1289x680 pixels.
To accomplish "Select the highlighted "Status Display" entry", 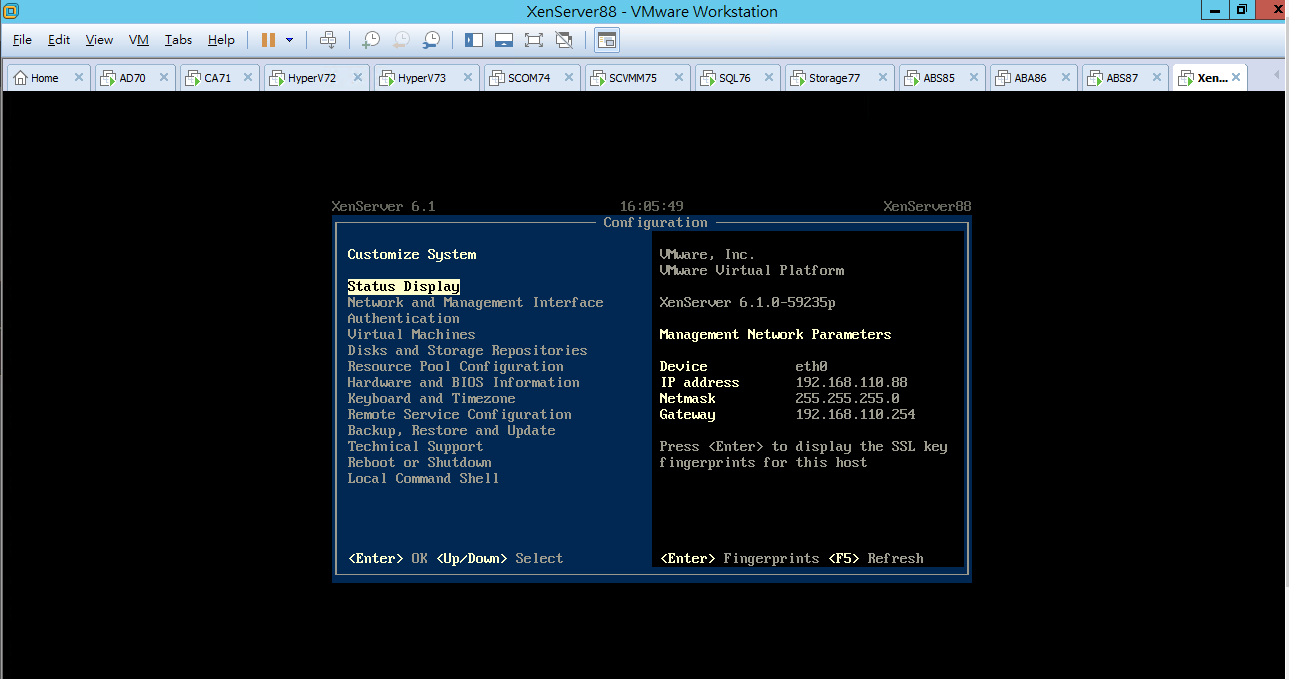I will tap(404, 287).
